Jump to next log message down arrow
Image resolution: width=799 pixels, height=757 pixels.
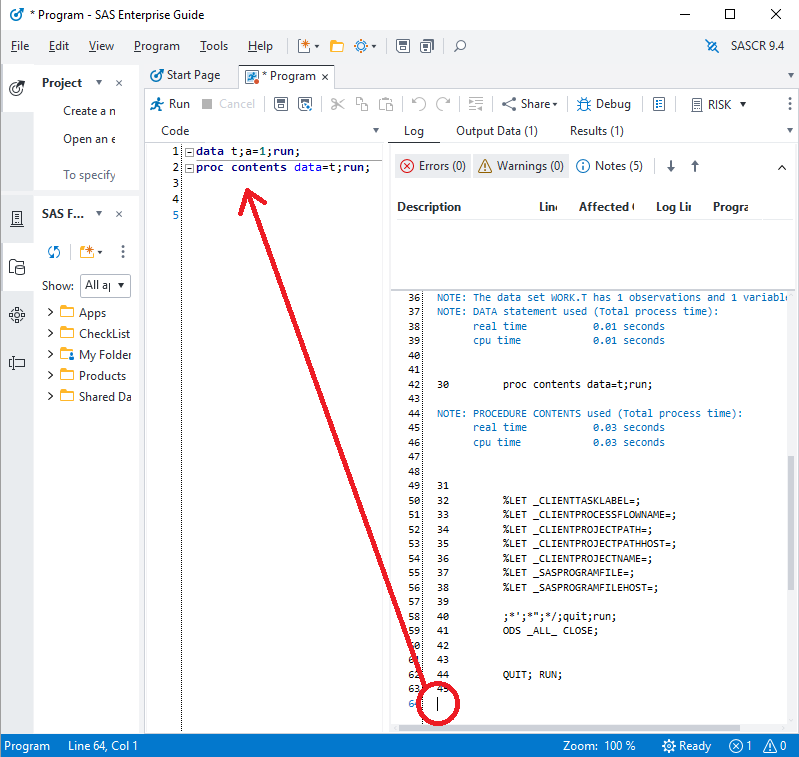tap(671, 166)
